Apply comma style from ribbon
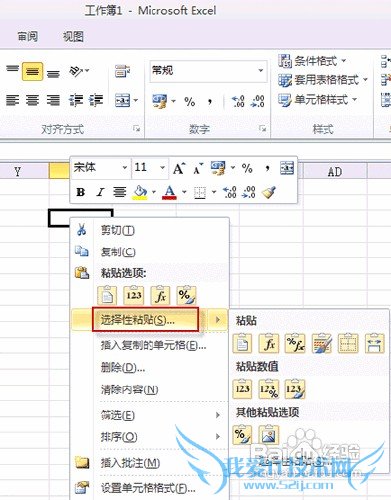Image resolution: width=391 pixels, height=500 pixels. 210,101
